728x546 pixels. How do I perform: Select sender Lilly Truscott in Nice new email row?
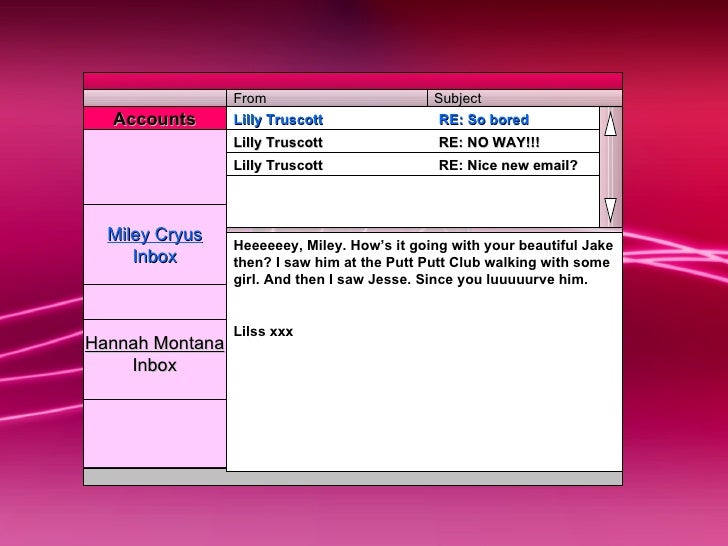278,165
